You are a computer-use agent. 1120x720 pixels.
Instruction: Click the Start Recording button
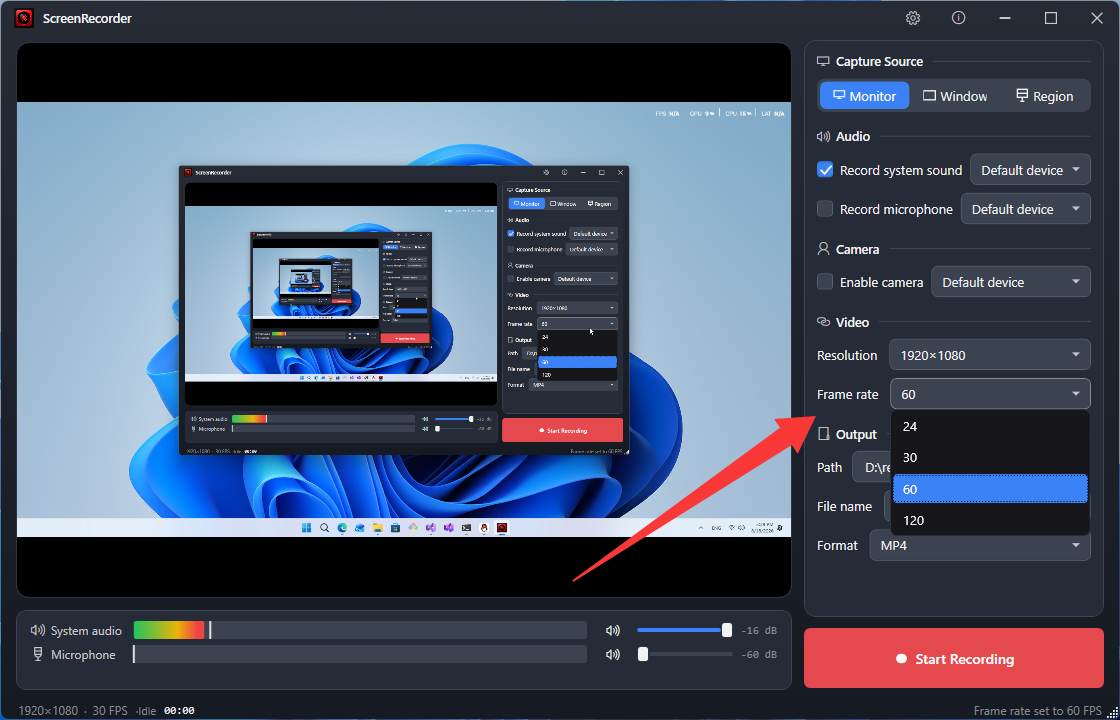click(954, 659)
